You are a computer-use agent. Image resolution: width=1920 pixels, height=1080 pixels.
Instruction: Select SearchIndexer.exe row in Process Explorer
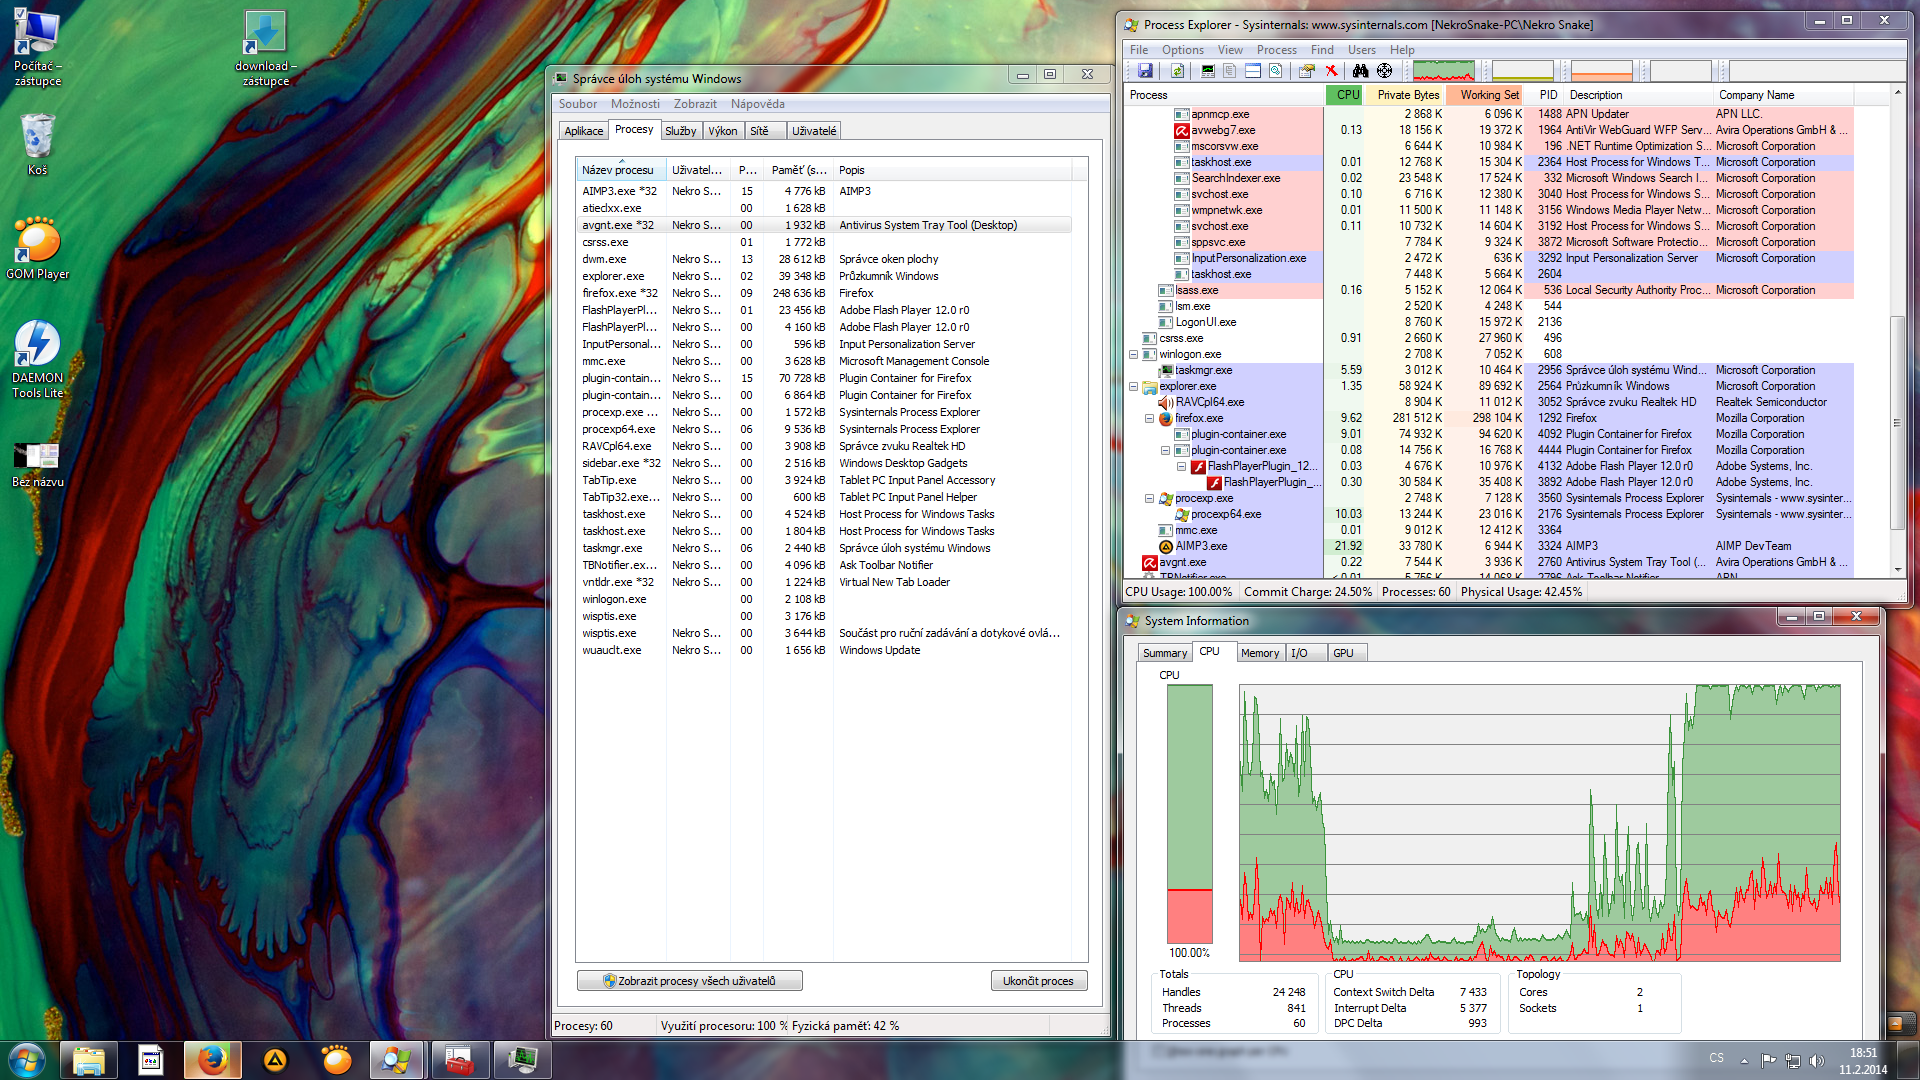tap(1489, 178)
